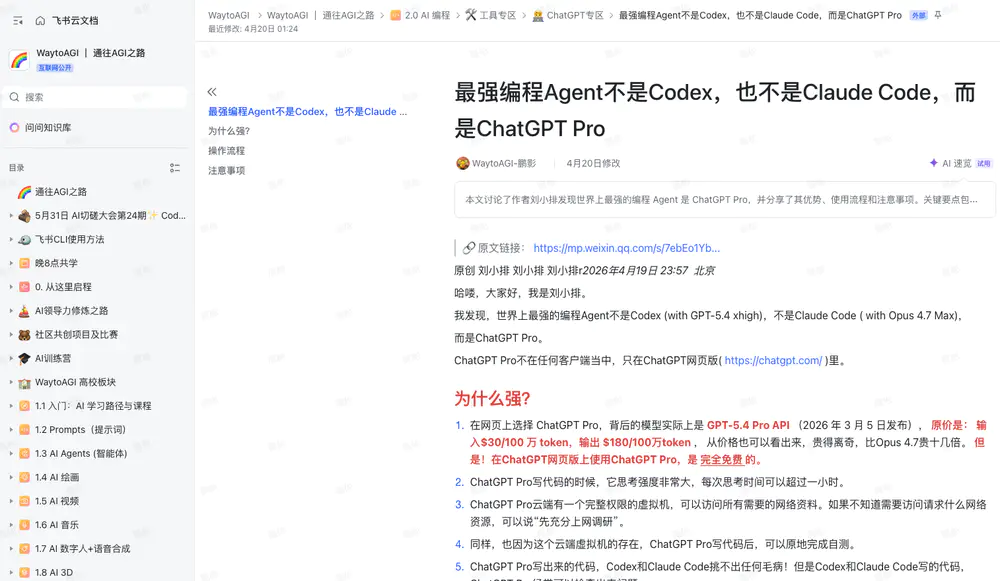This screenshot has width=1000, height=581.
Task: Click the ChatGPT专区 breadcrumb emoji icon
Action: [x=538, y=15]
